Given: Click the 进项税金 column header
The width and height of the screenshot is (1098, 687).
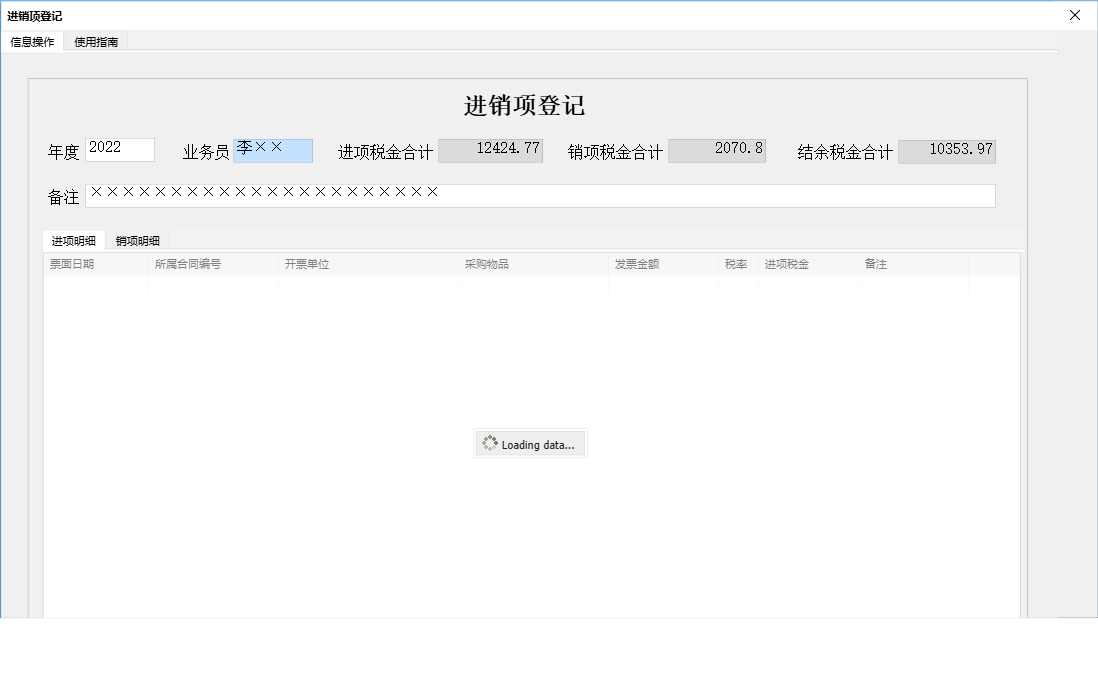Looking at the screenshot, I should (x=784, y=263).
